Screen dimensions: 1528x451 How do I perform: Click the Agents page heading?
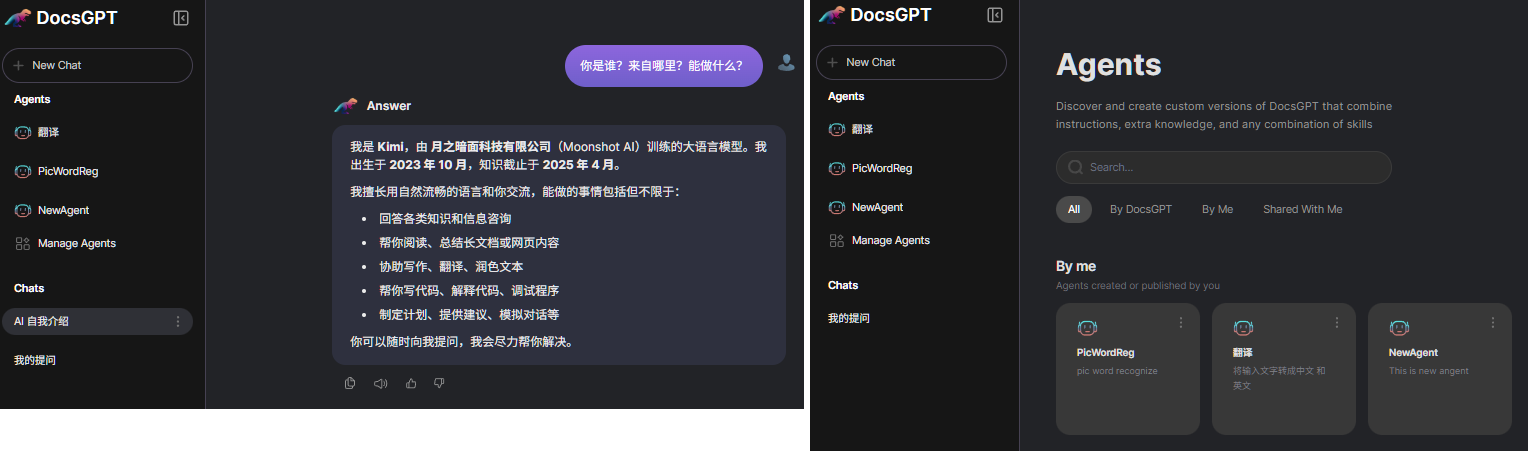pyautogui.click(x=1108, y=66)
